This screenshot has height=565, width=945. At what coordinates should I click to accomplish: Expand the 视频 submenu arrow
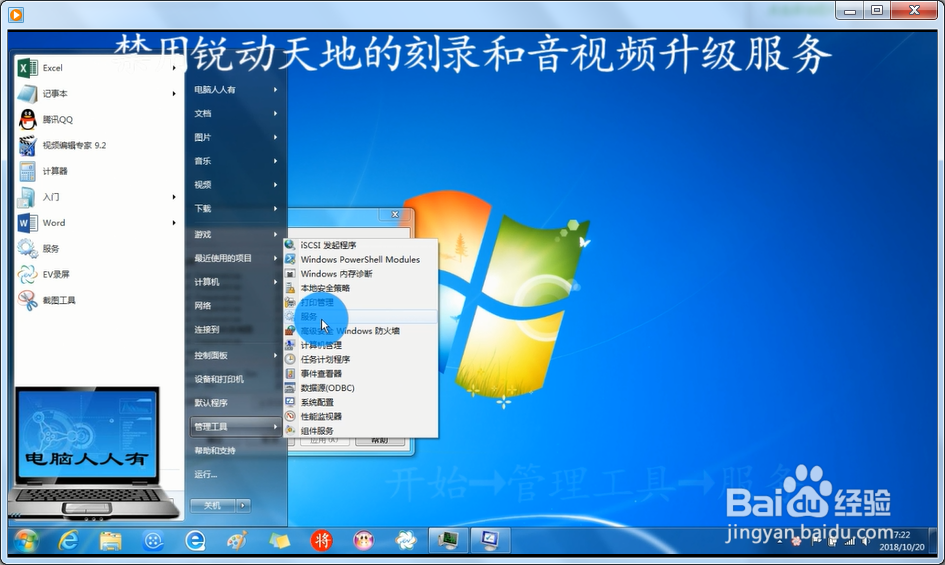275,185
